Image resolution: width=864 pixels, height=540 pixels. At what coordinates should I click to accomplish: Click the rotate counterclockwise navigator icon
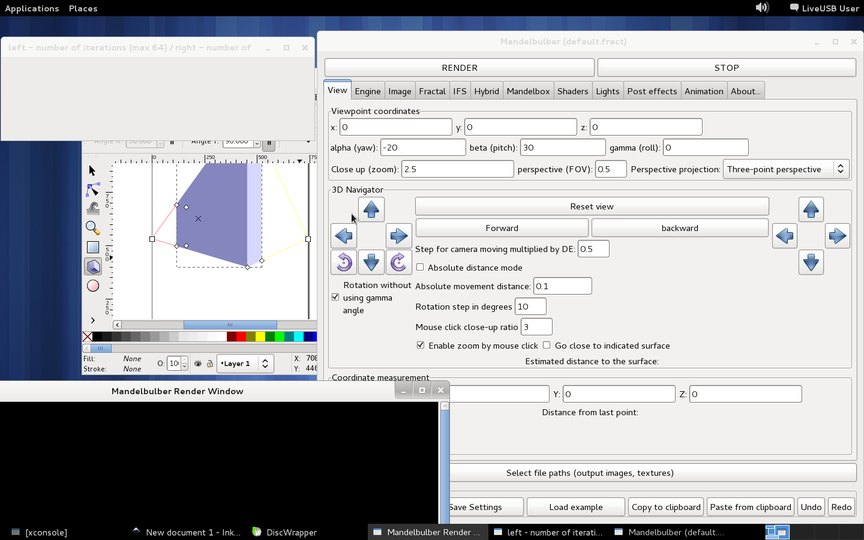(x=344, y=262)
